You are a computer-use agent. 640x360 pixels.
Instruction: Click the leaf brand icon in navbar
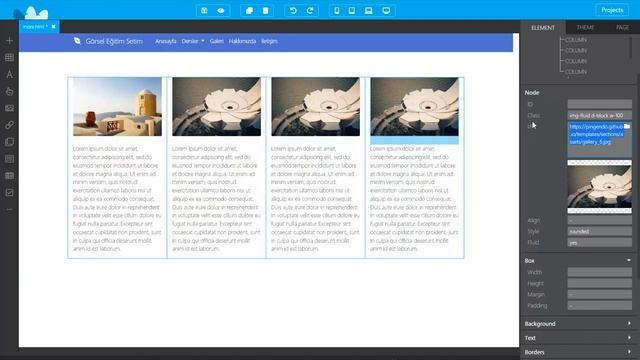coord(77,41)
